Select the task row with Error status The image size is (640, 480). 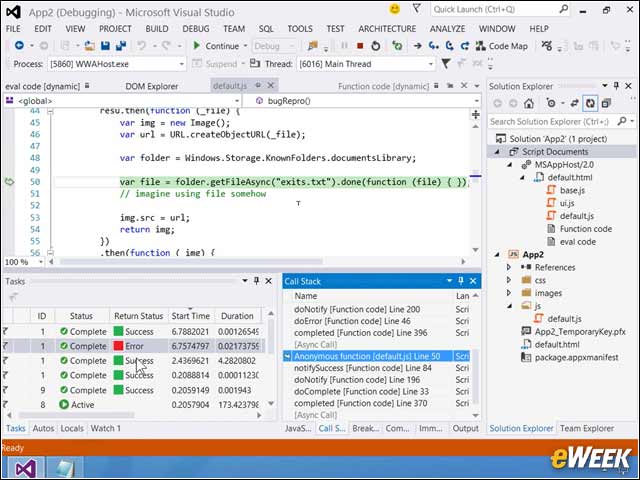pyautogui.click(x=134, y=346)
